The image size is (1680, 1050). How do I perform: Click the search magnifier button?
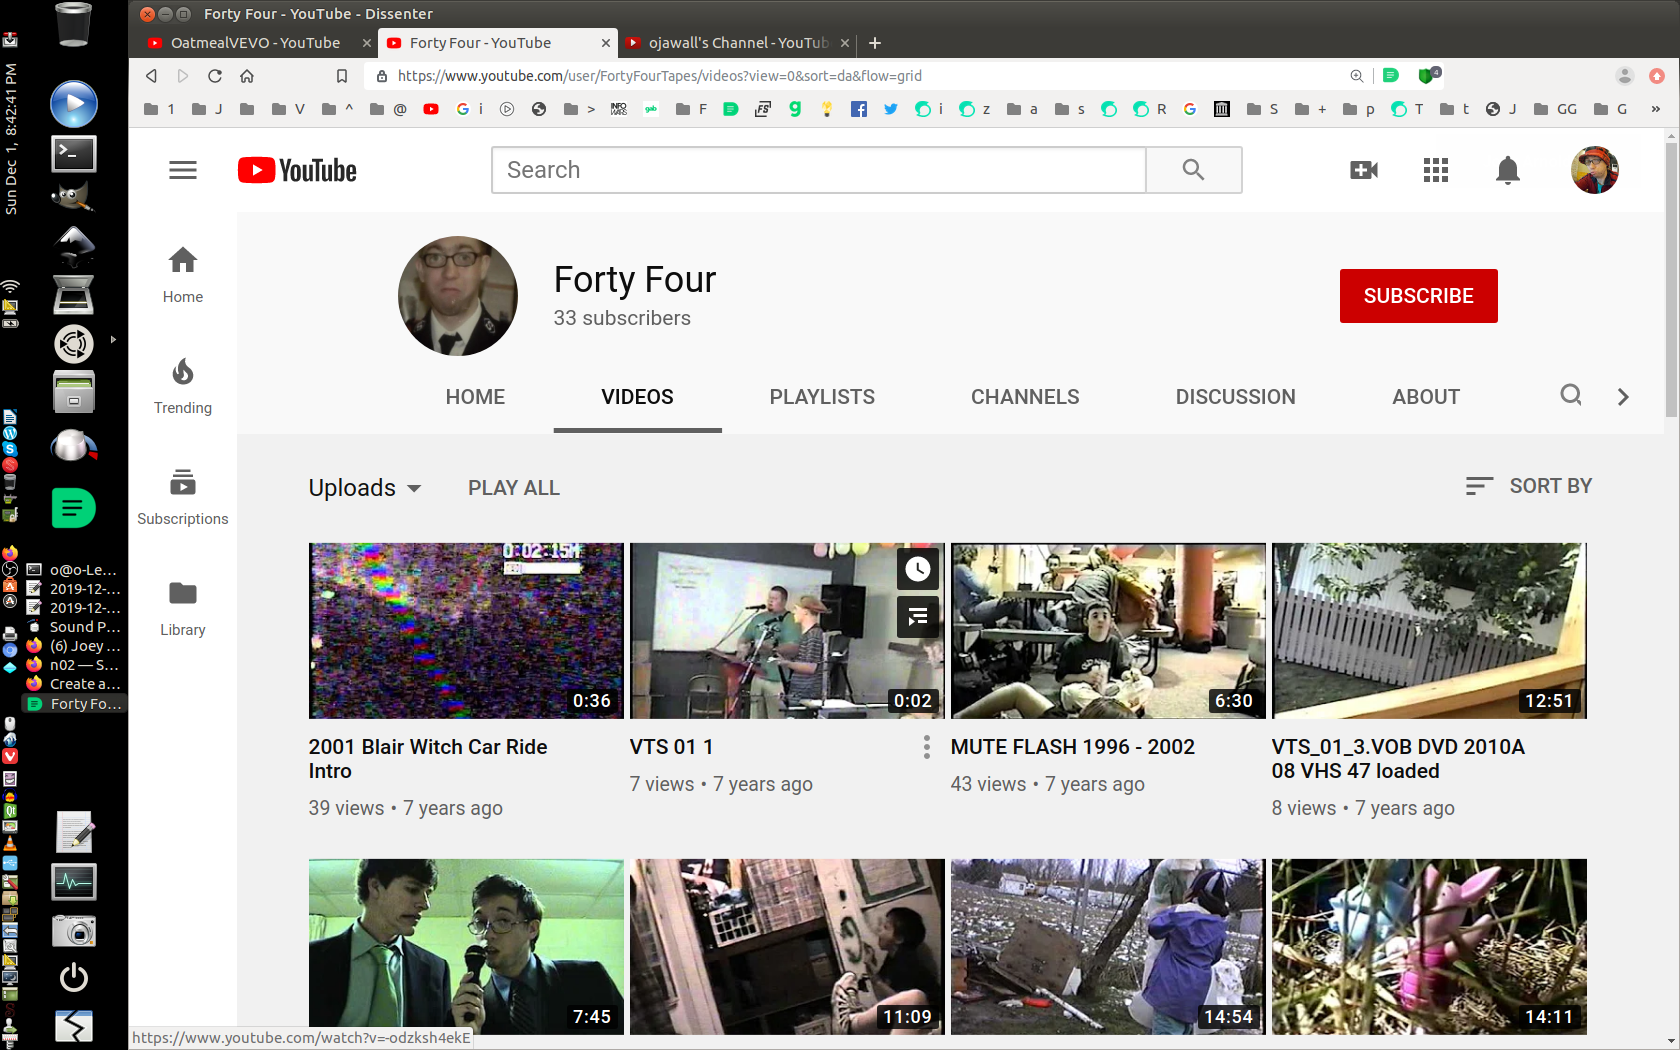click(x=1193, y=170)
